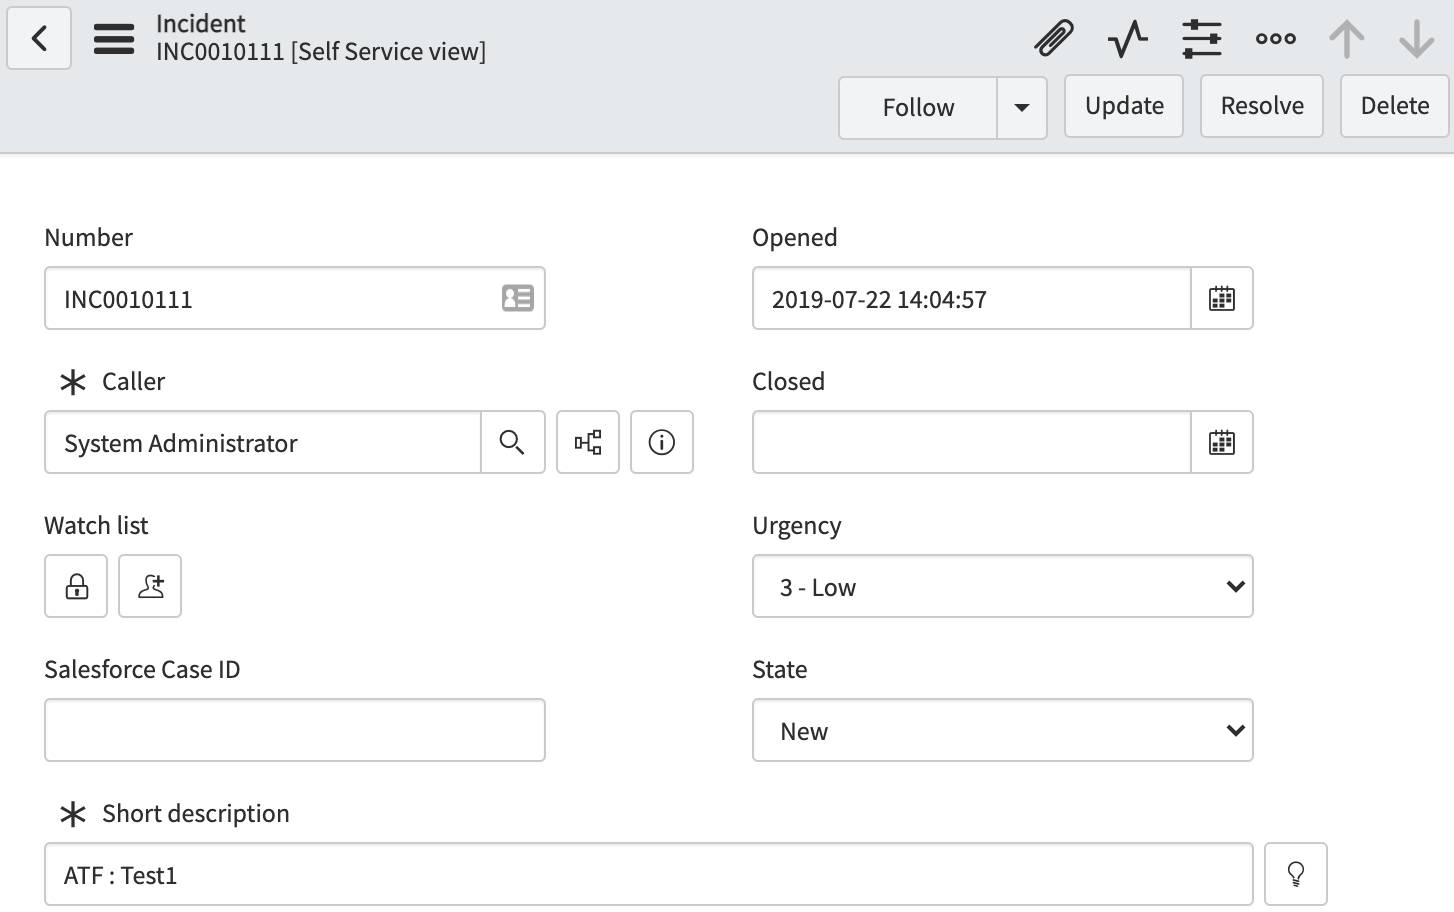This screenshot has height=912, width=1454.
Task: Click the Short description label
Action: (196, 814)
